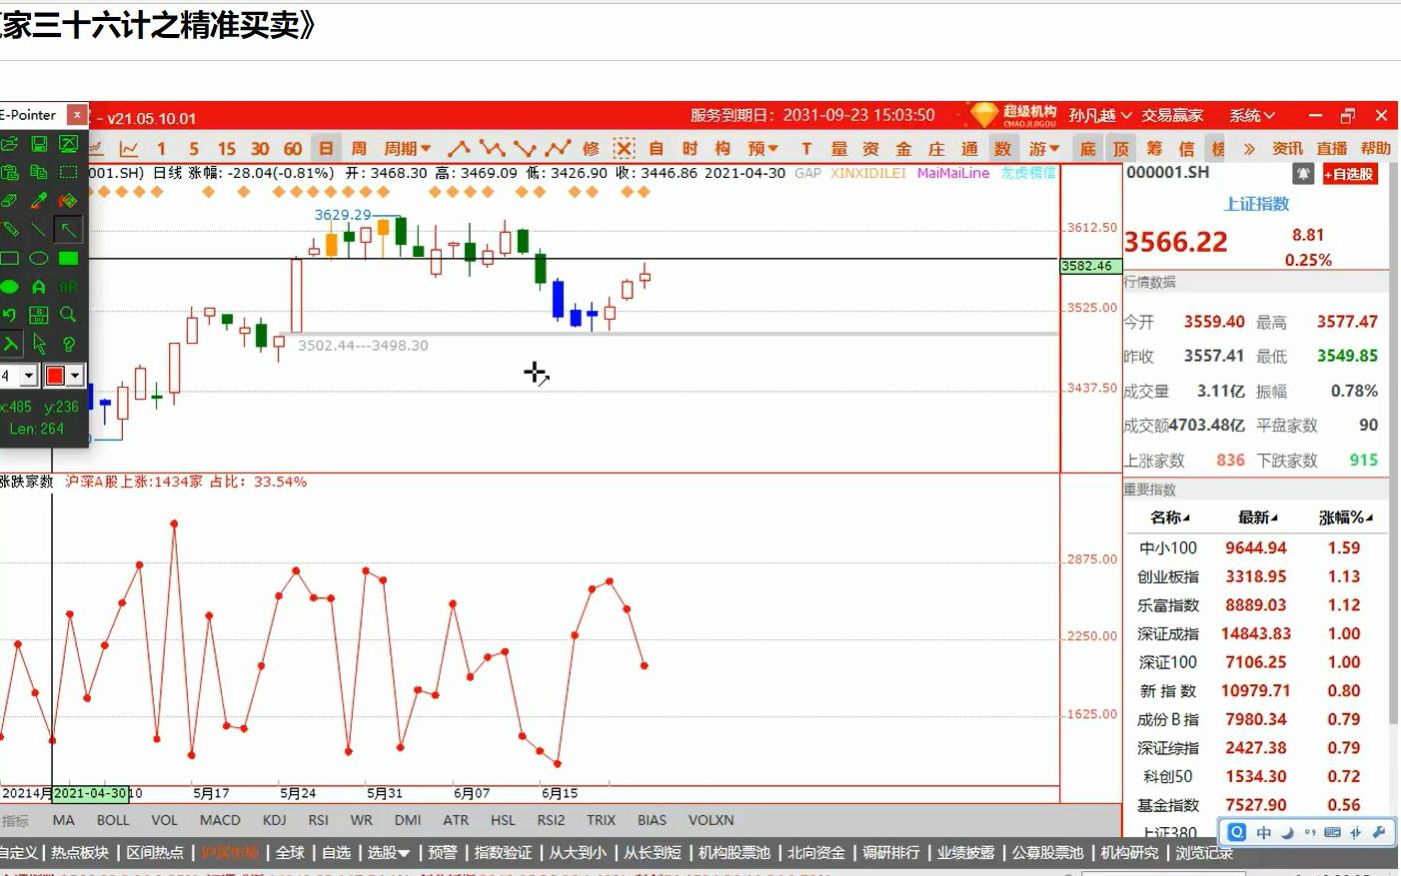Open the E-Pointer help question mark
The width and height of the screenshot is (1401, 876).
(x=68, y=344)
